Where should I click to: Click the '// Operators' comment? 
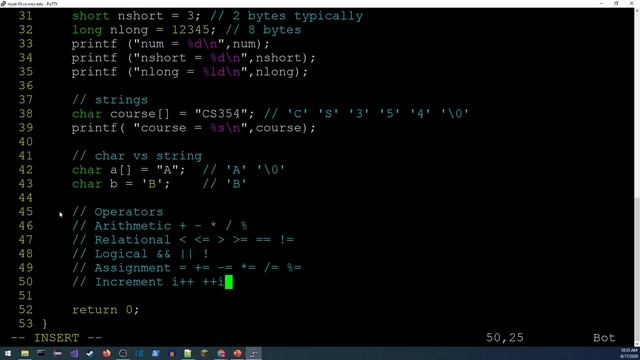click(x=118, y=212)
